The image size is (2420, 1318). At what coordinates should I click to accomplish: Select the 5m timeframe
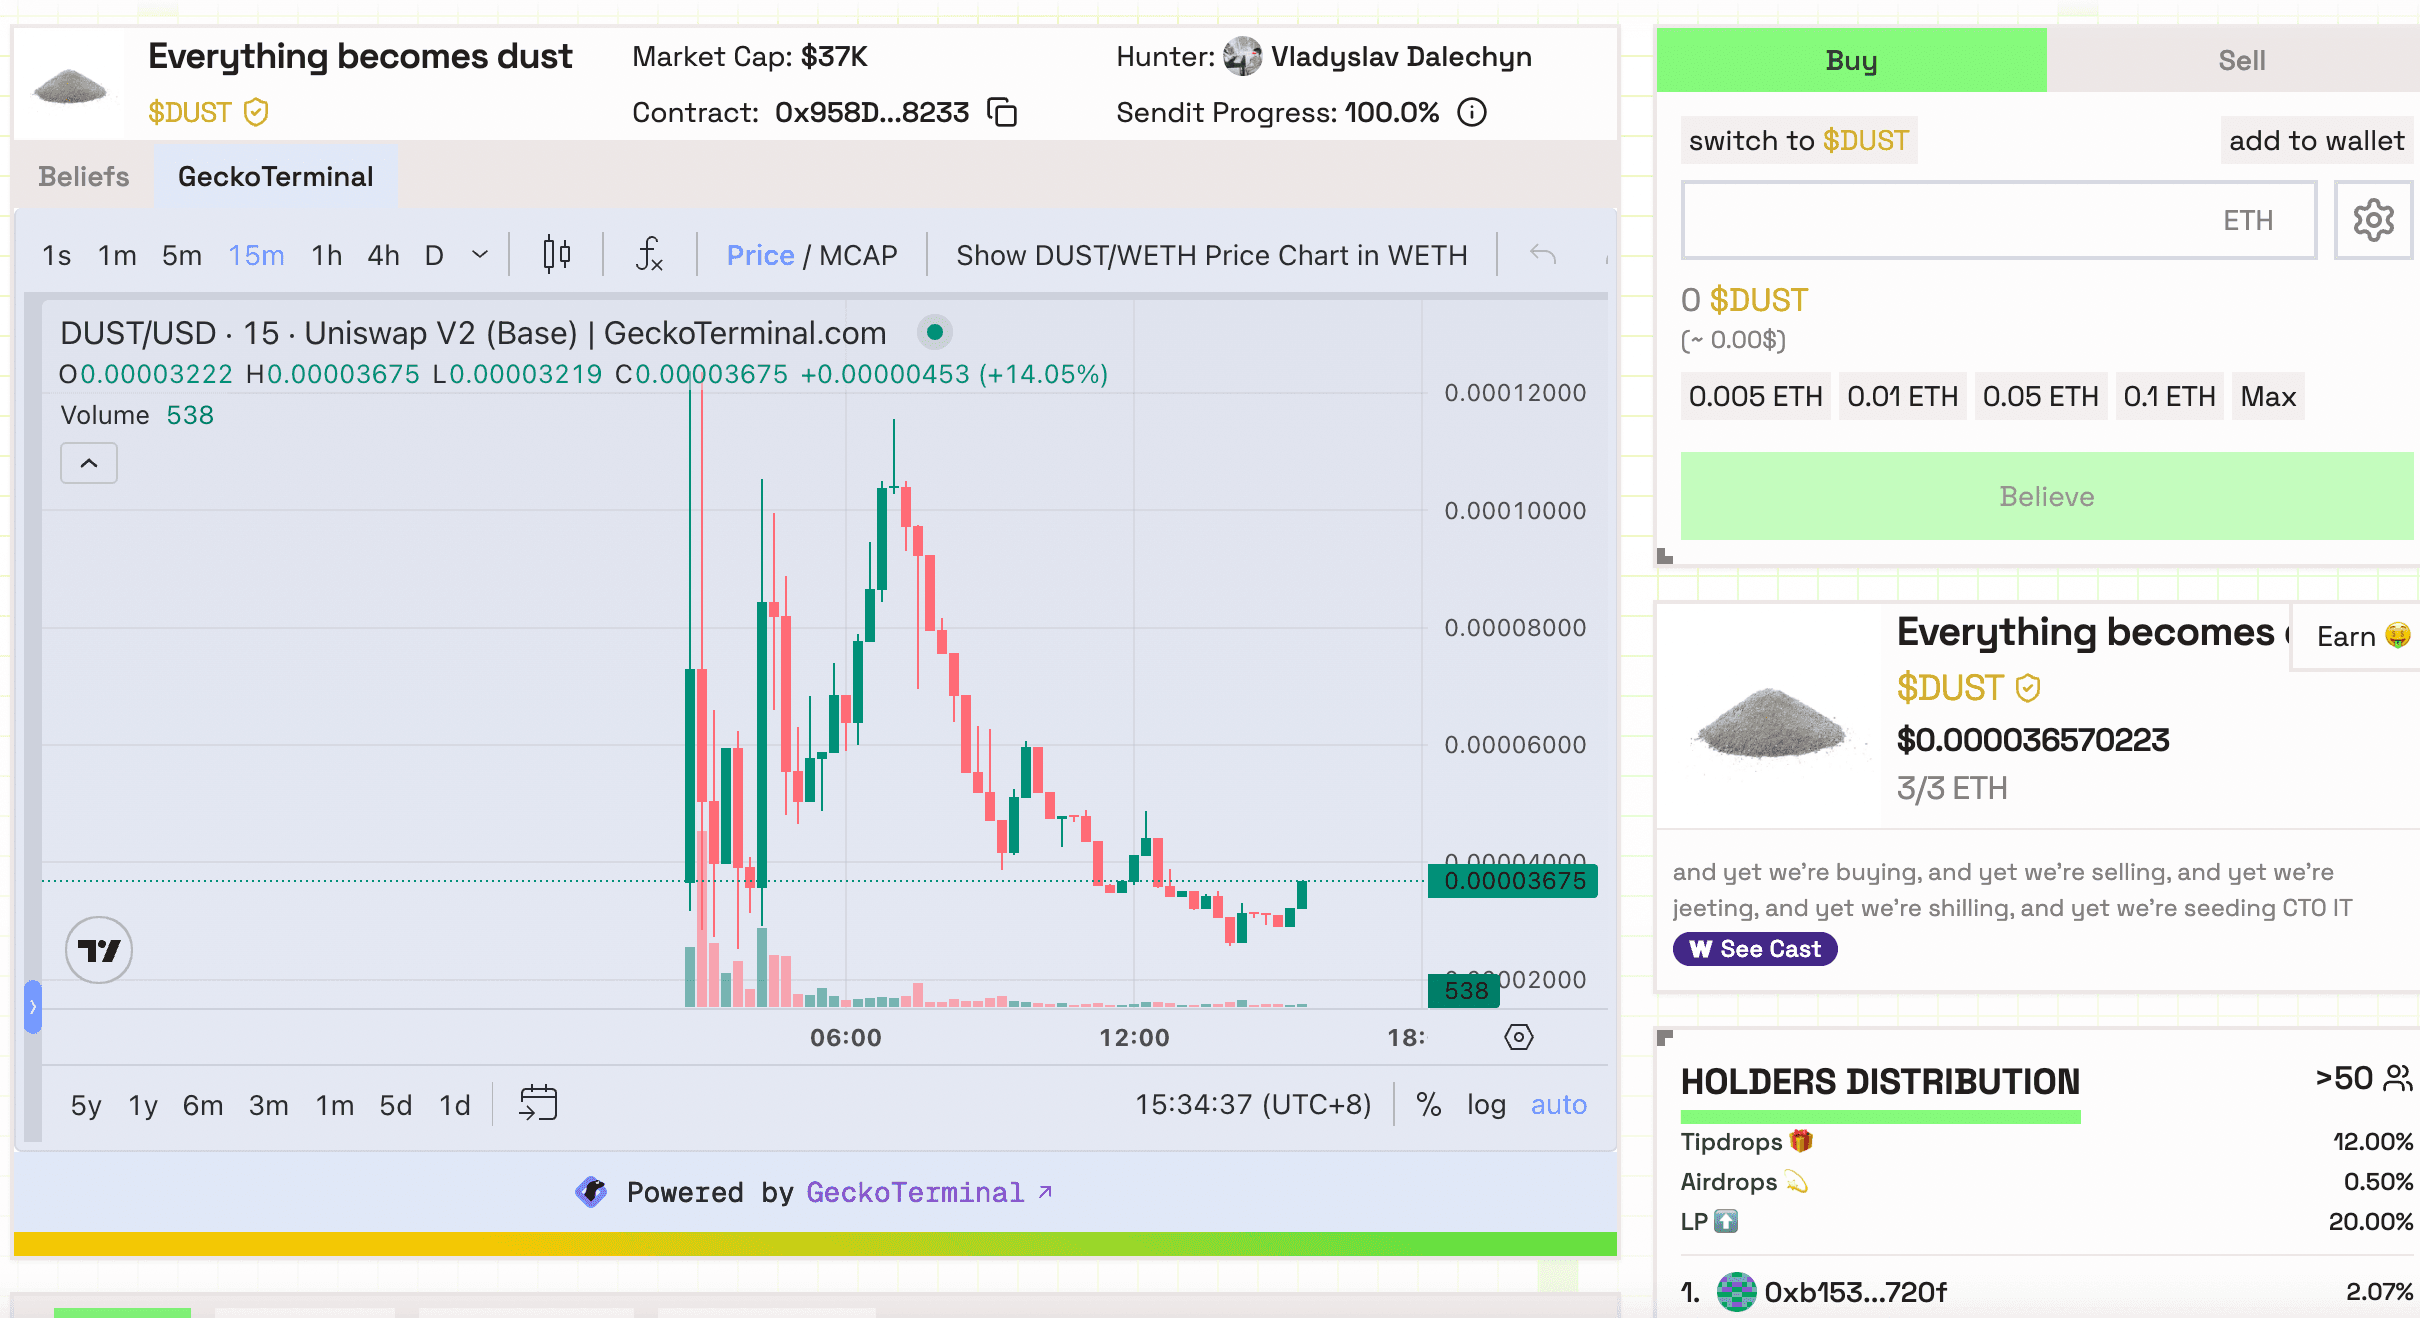tap(182, 255)
